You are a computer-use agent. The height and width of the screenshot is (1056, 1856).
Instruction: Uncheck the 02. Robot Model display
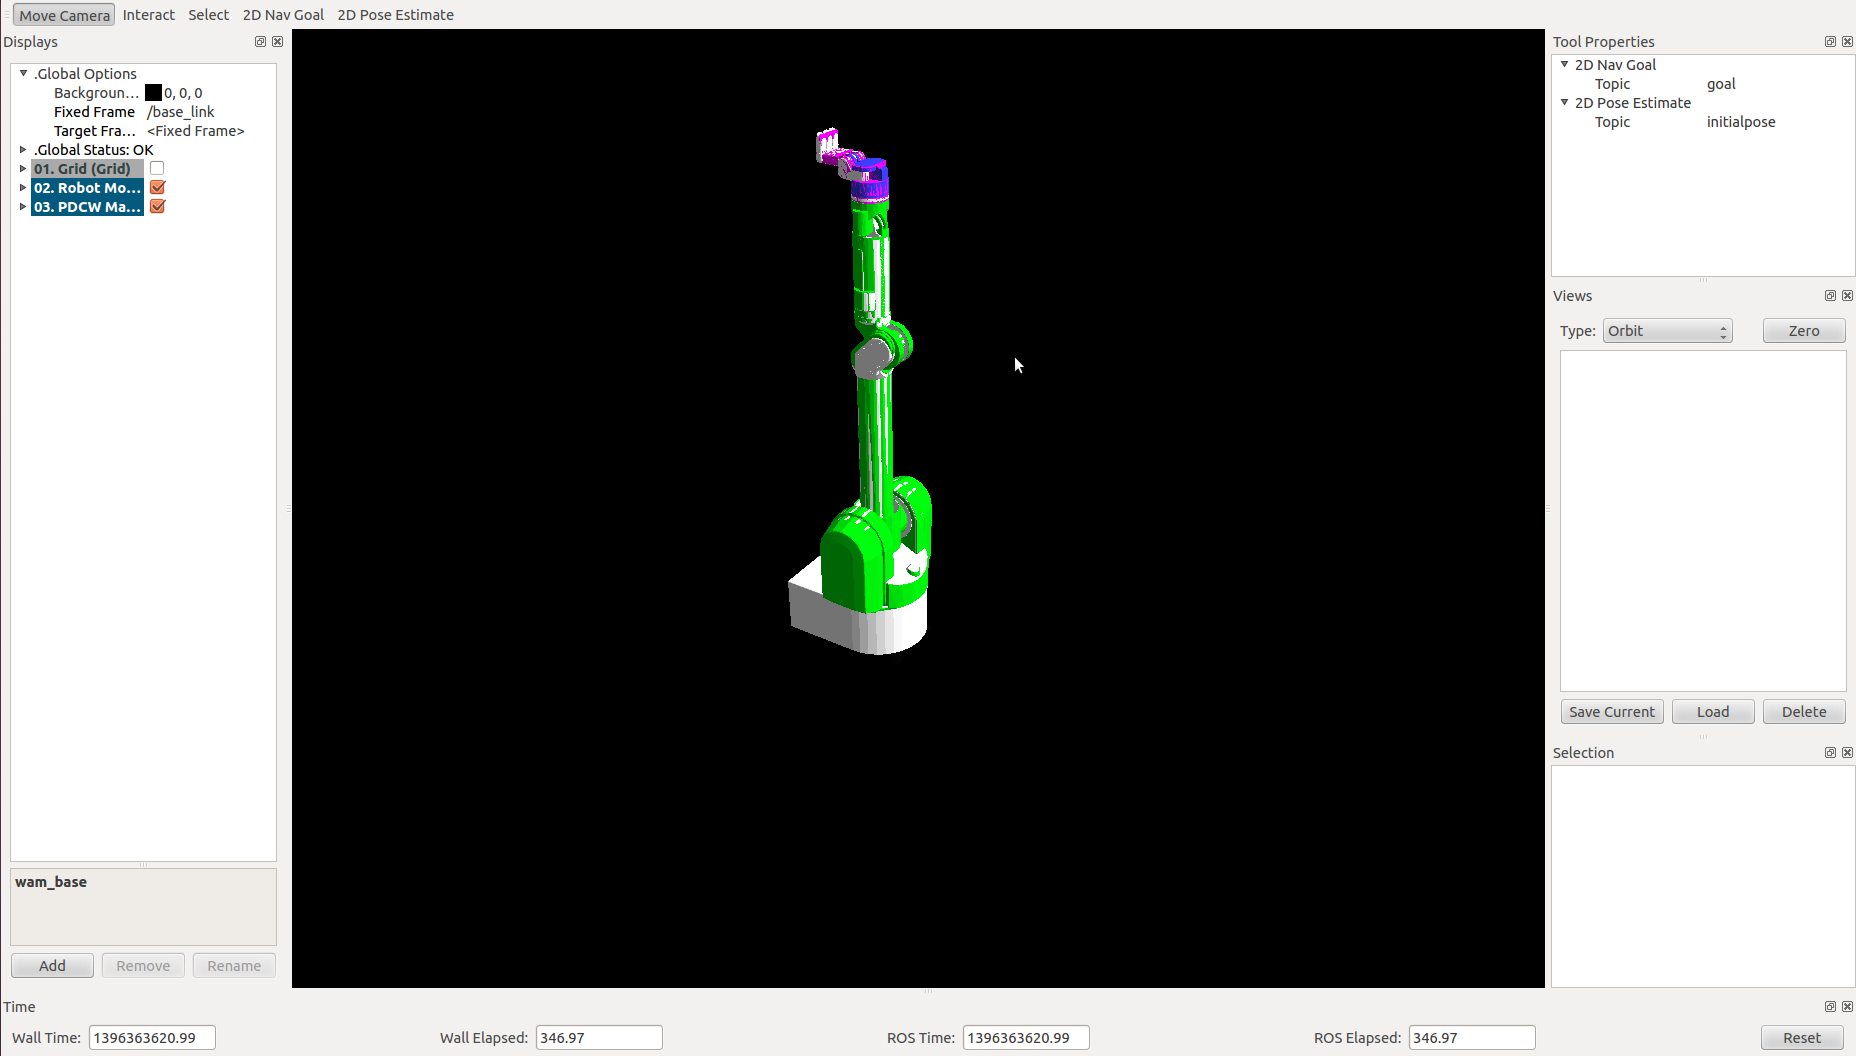(157, 188)
